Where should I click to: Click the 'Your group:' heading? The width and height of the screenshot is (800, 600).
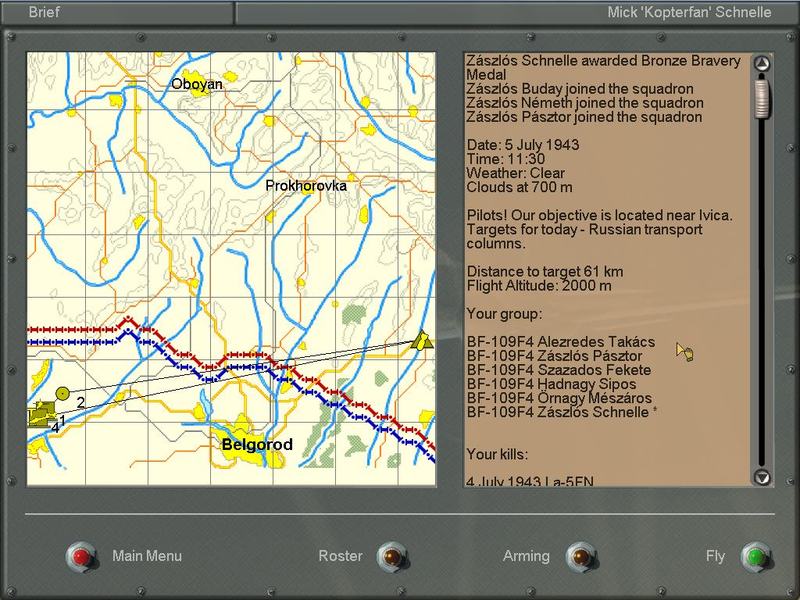(505, 314)
